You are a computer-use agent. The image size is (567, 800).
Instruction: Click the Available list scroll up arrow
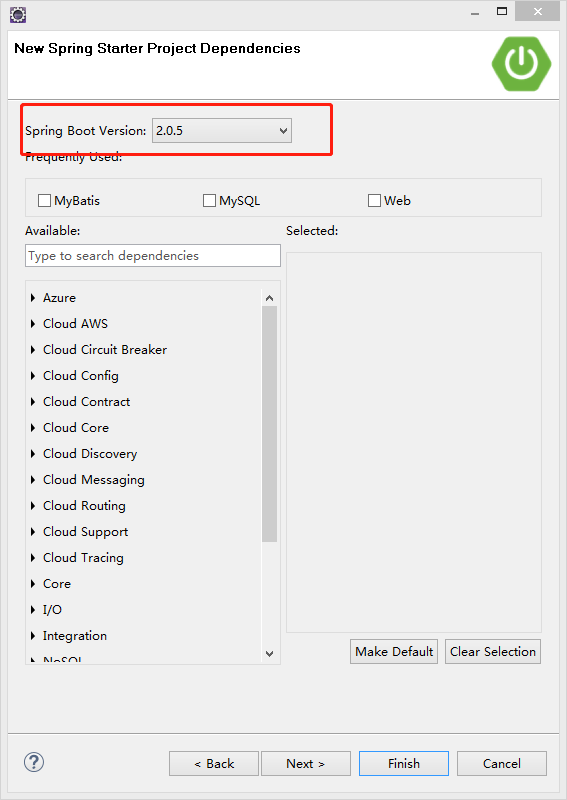click(269, 298)
